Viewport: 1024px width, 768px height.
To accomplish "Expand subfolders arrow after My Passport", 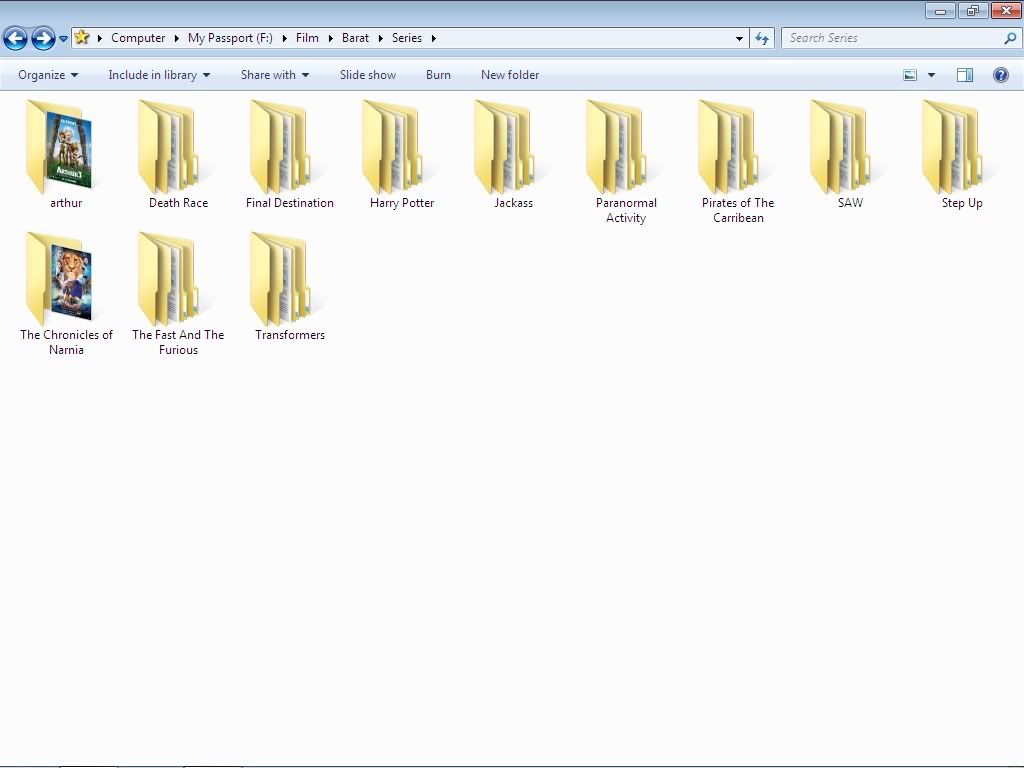I will (x=285, y=39).
